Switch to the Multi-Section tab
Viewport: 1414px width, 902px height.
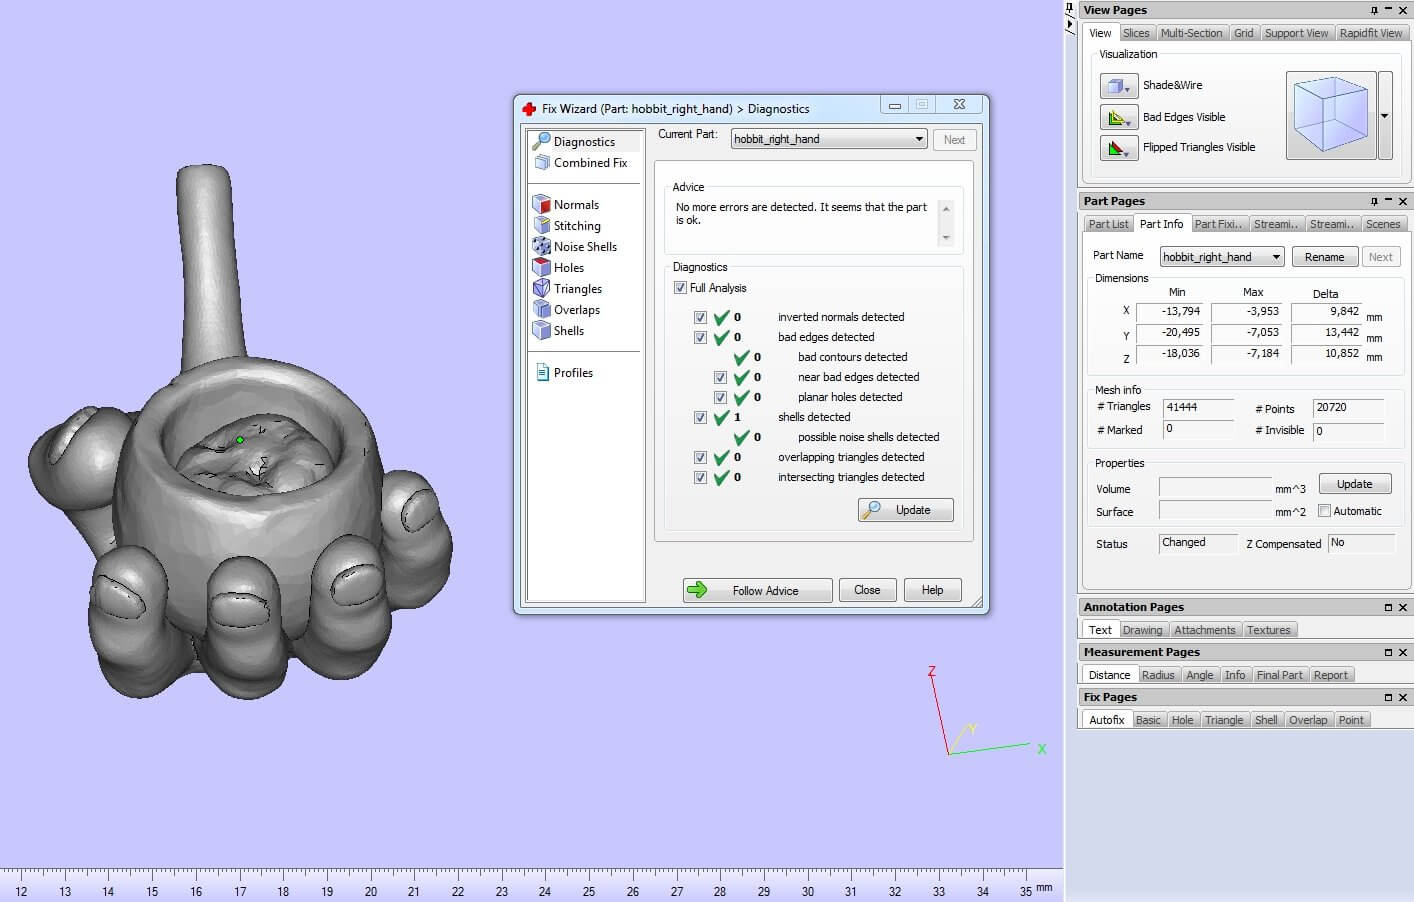tap(1191, 33)
